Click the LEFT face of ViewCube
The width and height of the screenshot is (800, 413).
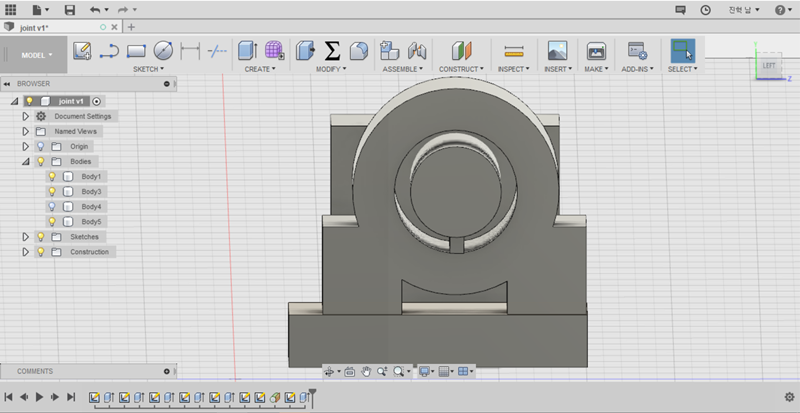coord(769,66)
